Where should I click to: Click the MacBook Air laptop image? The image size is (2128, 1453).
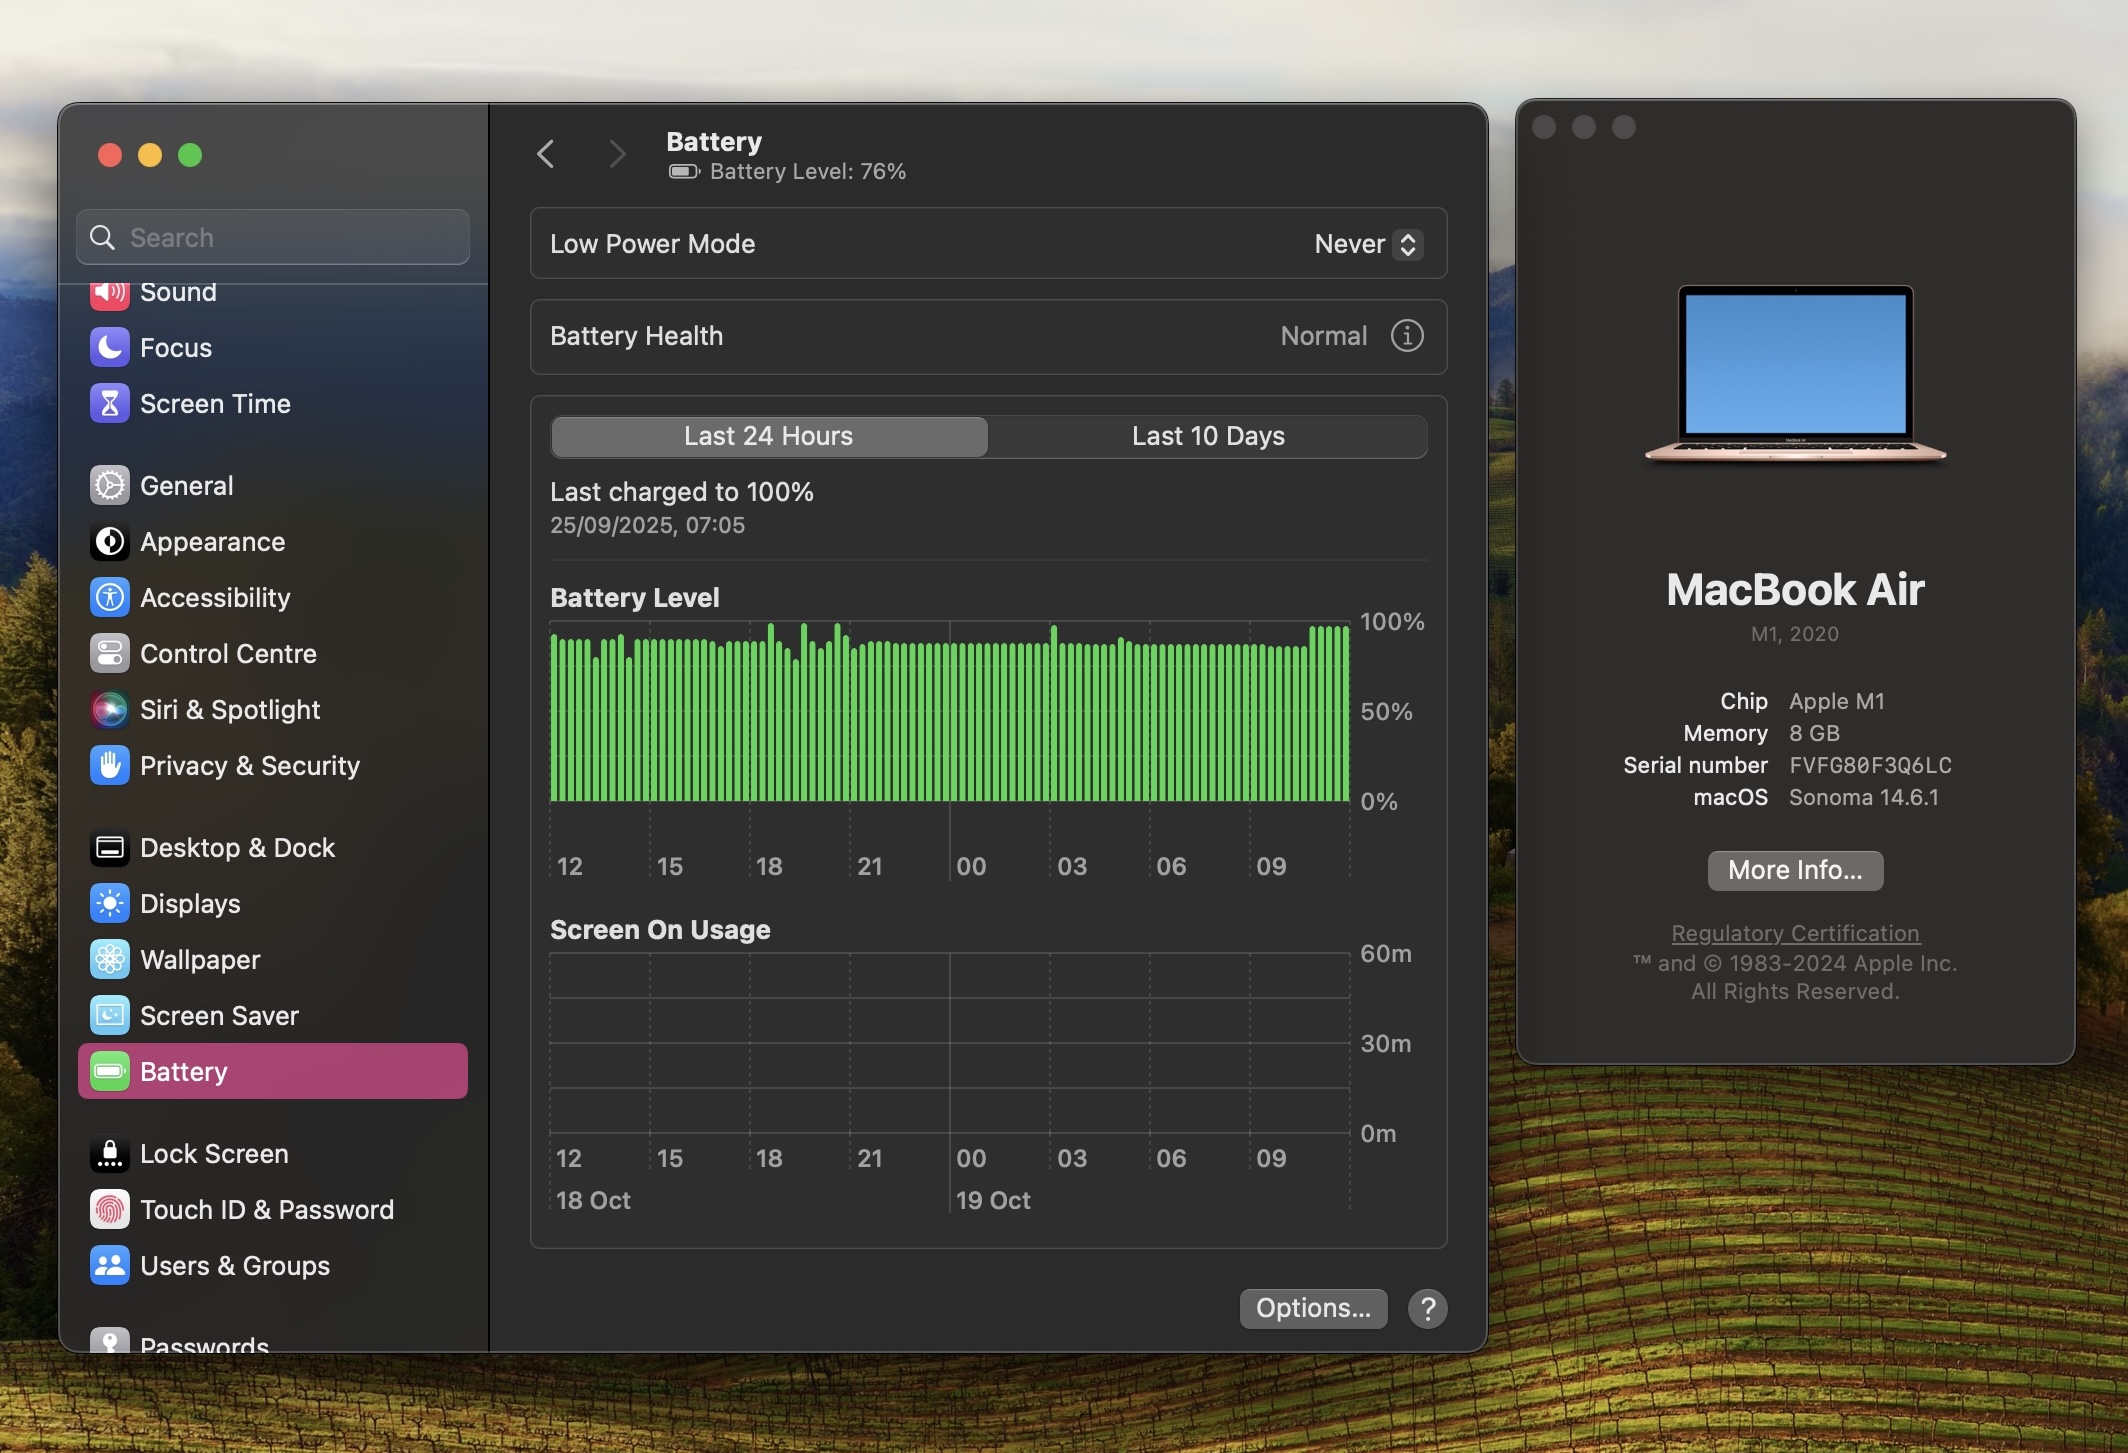point(1794,374)
